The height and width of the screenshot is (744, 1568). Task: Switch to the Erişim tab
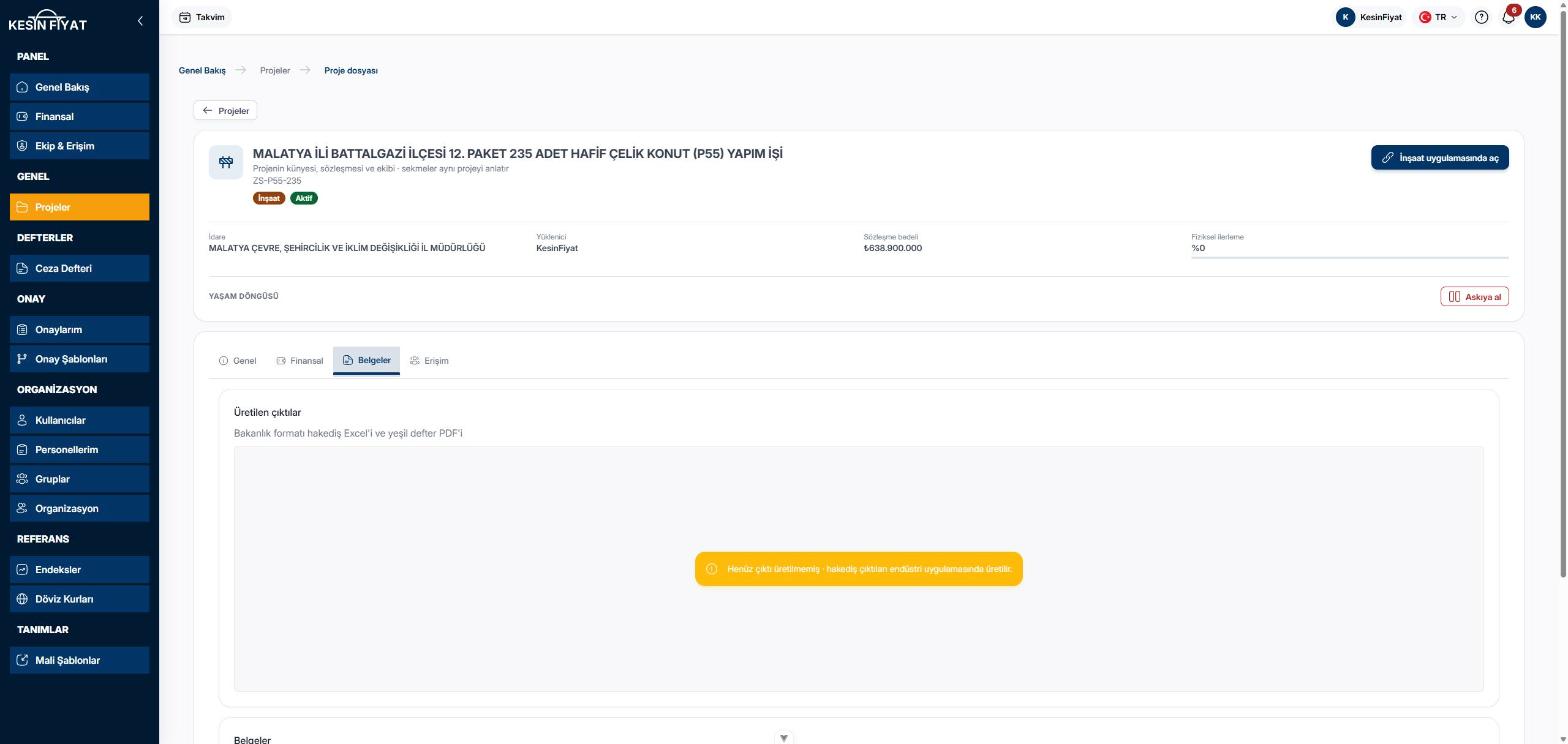(429, 361)
